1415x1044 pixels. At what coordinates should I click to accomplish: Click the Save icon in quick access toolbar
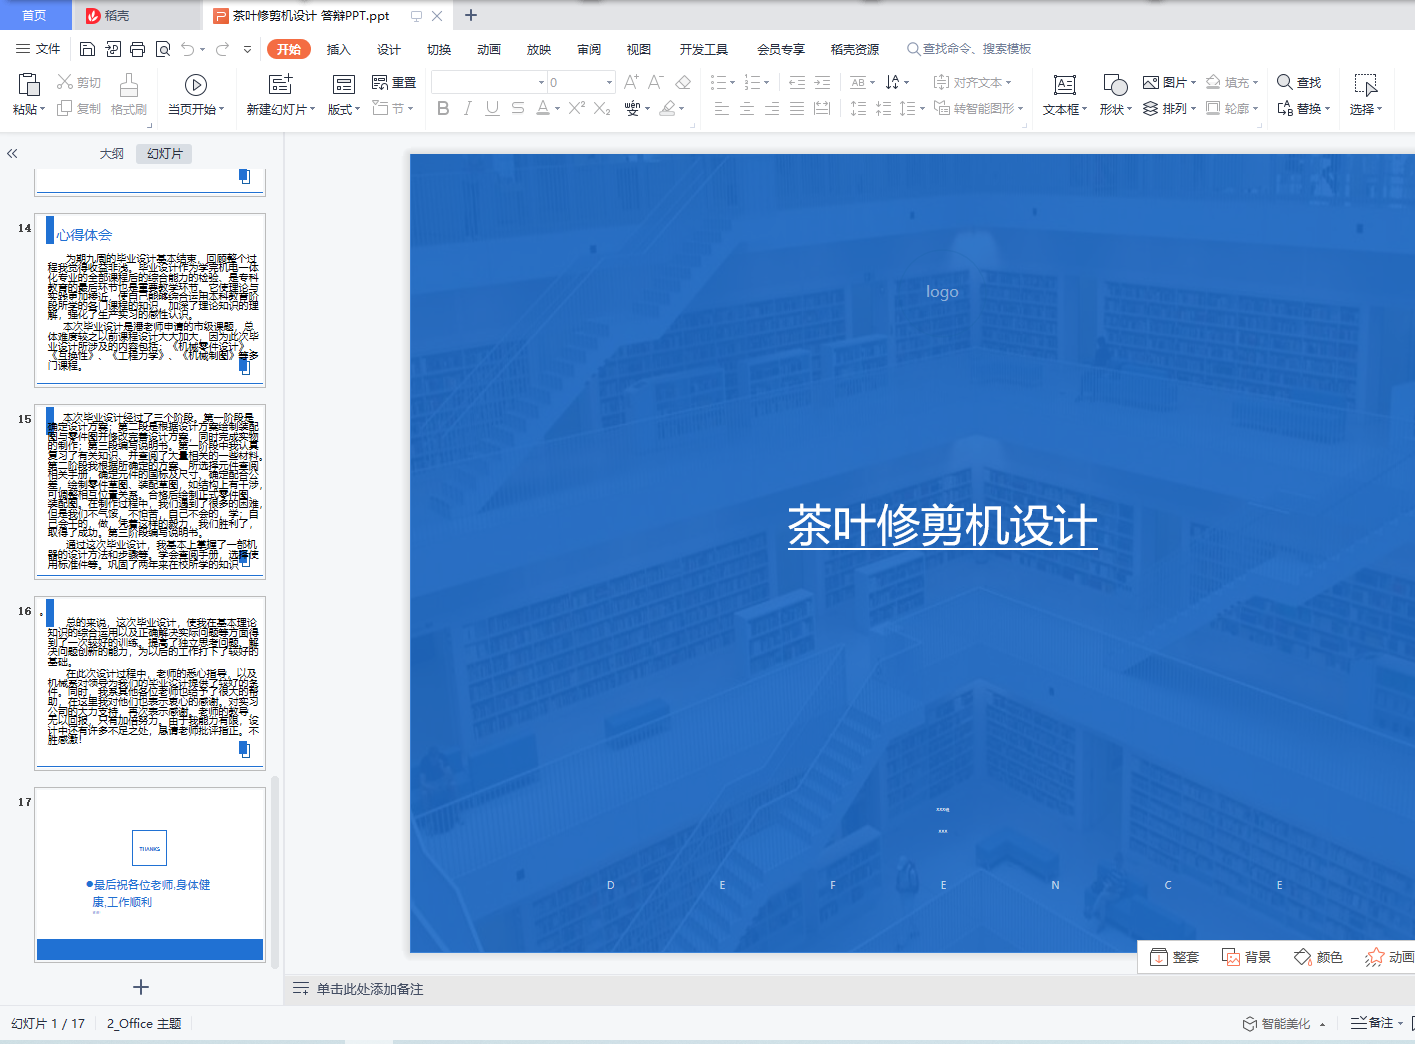(87, 49)
